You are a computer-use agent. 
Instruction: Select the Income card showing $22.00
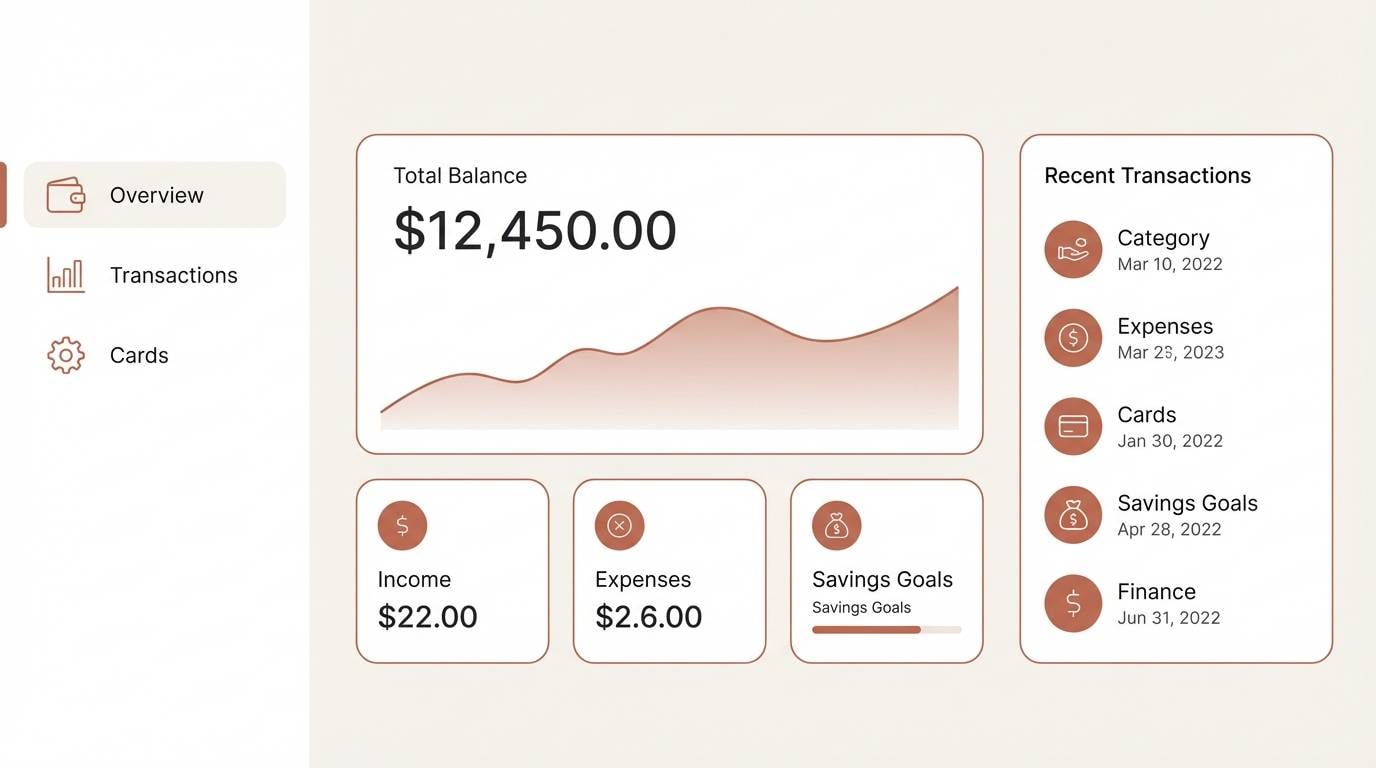tap(452, 570)
